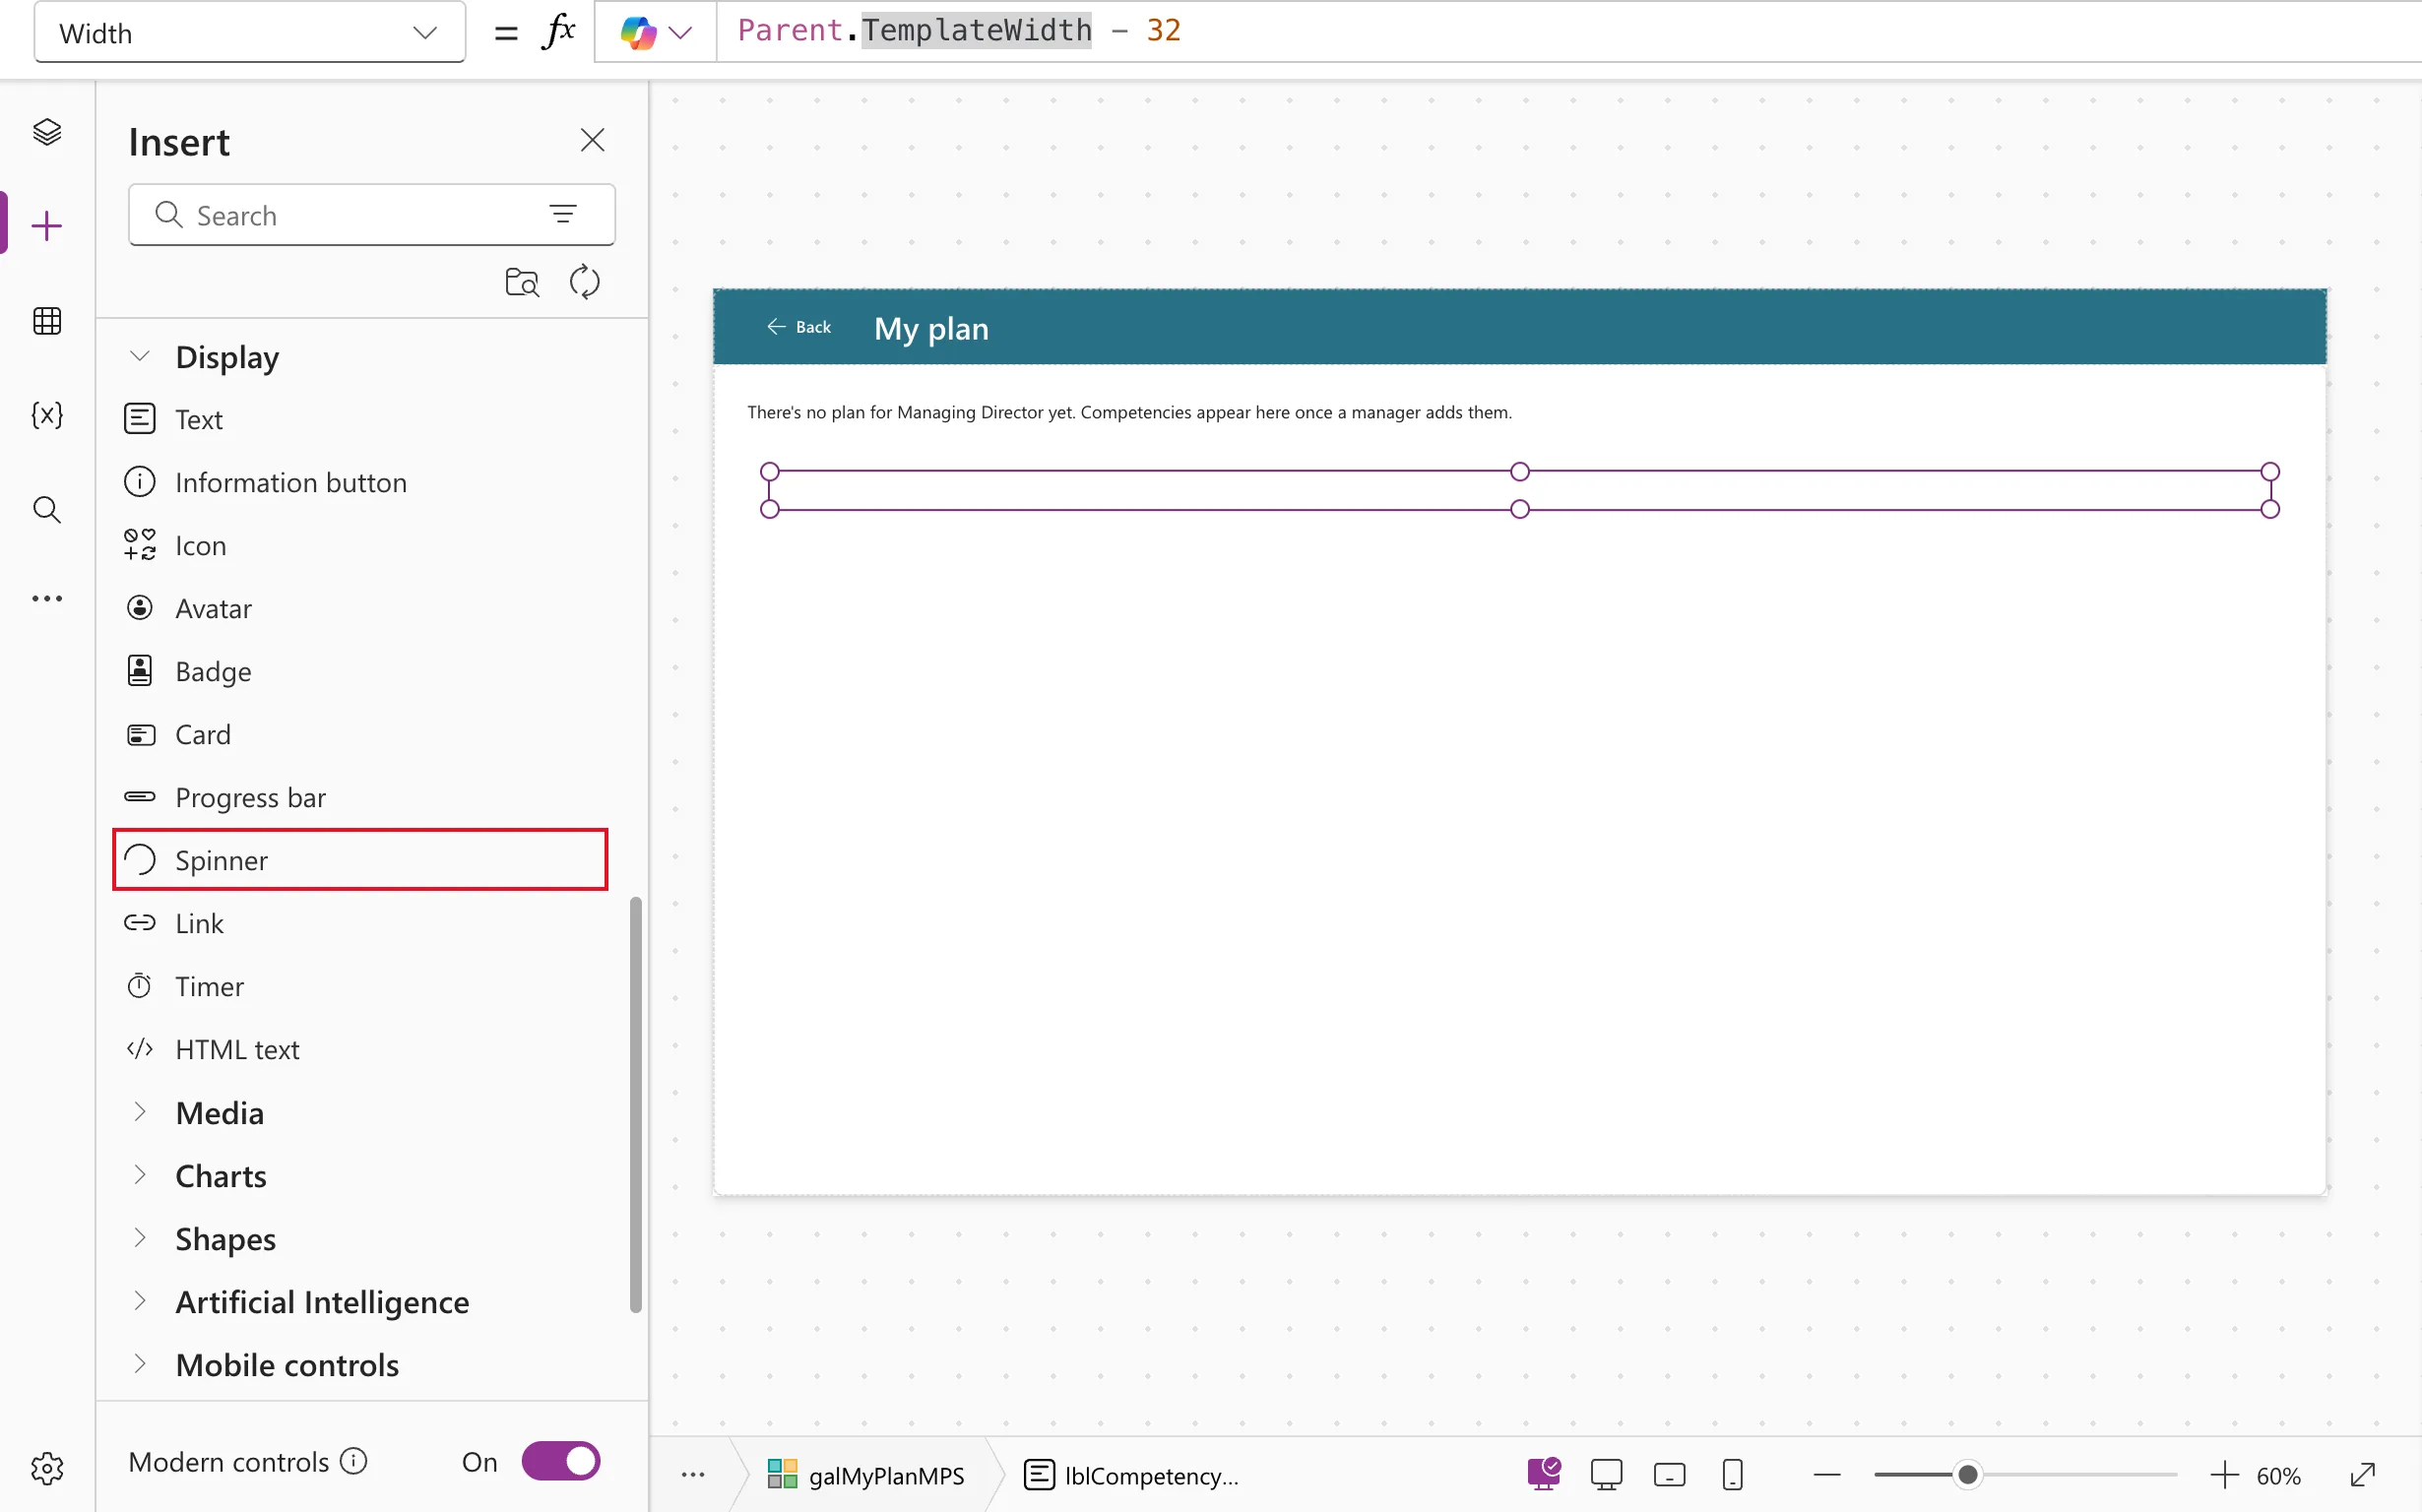
Task: Open the Width property dropdown
Action: pyautogui.click(x=249, y=33)
